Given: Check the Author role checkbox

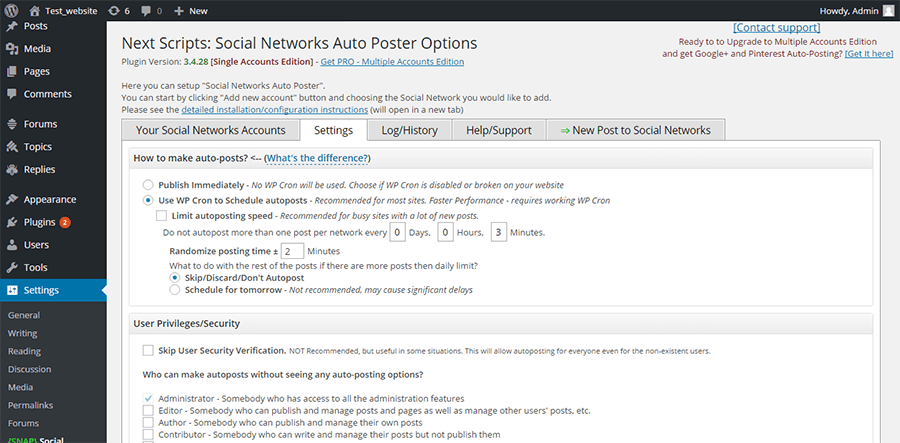Looking at the screenshot, I should (148, 423).
